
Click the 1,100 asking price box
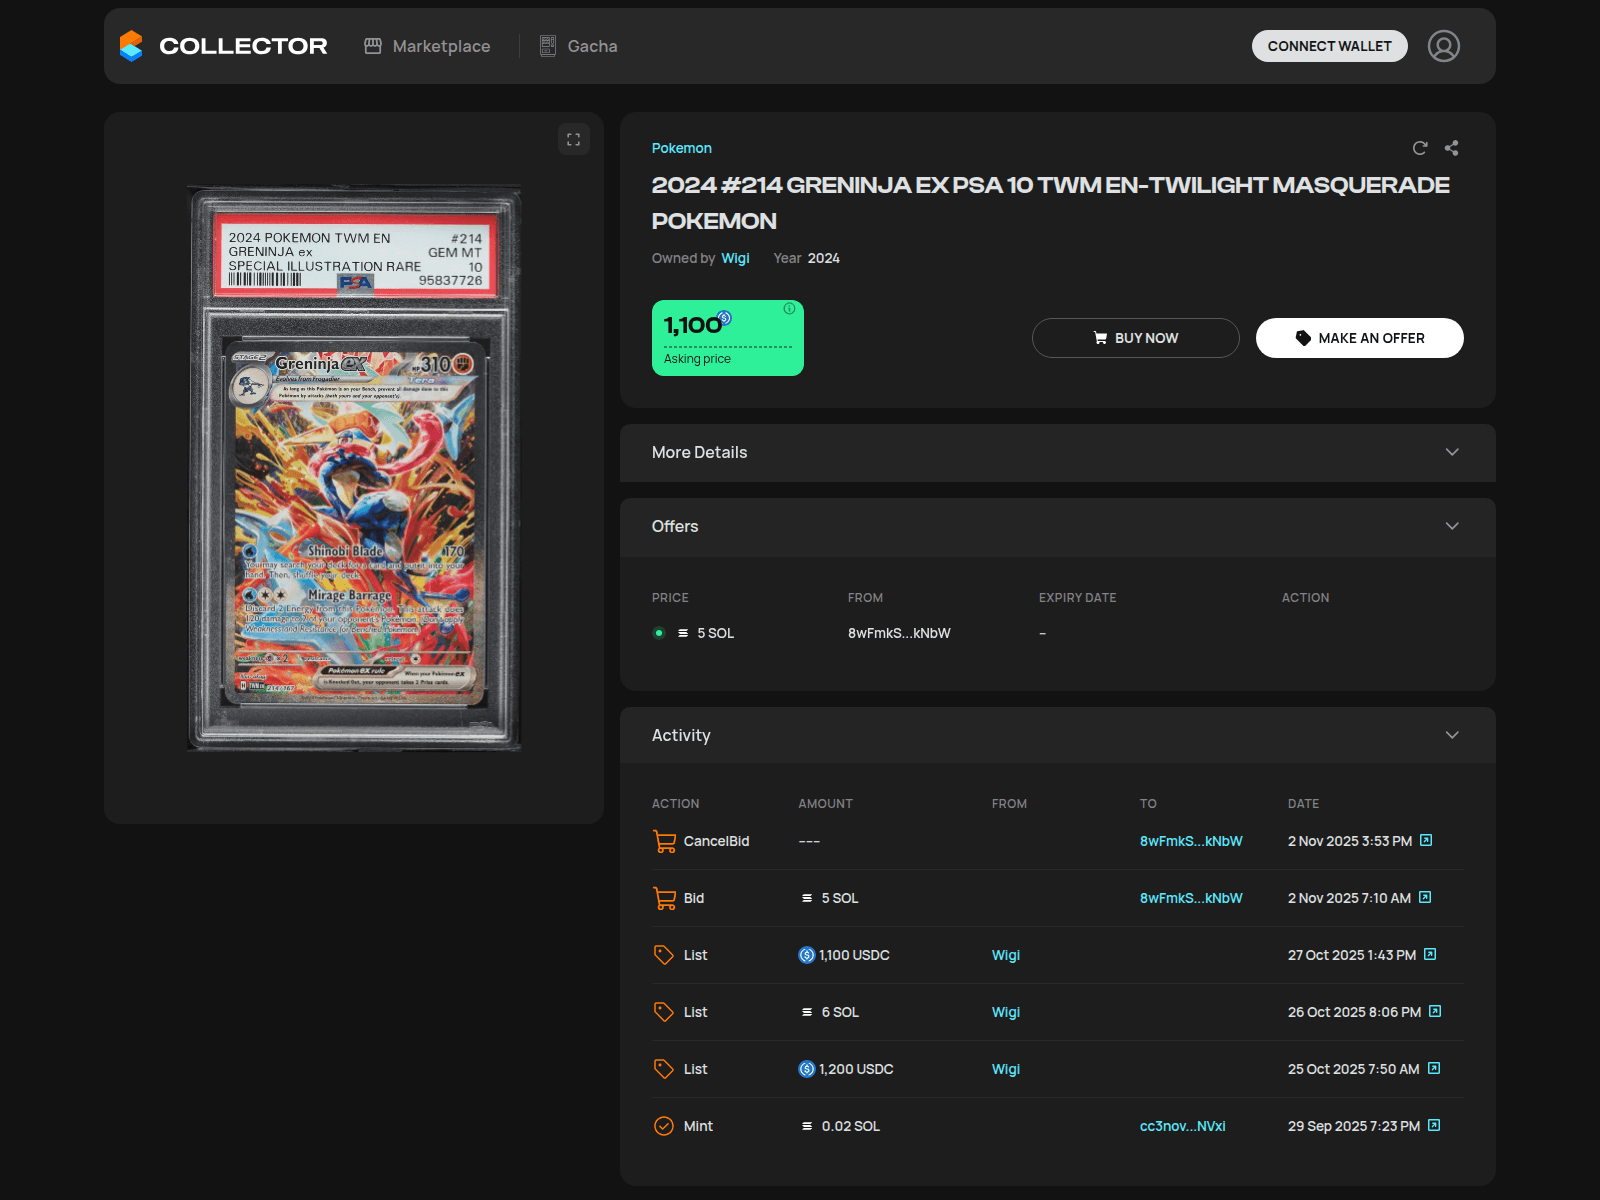[728, 338]
